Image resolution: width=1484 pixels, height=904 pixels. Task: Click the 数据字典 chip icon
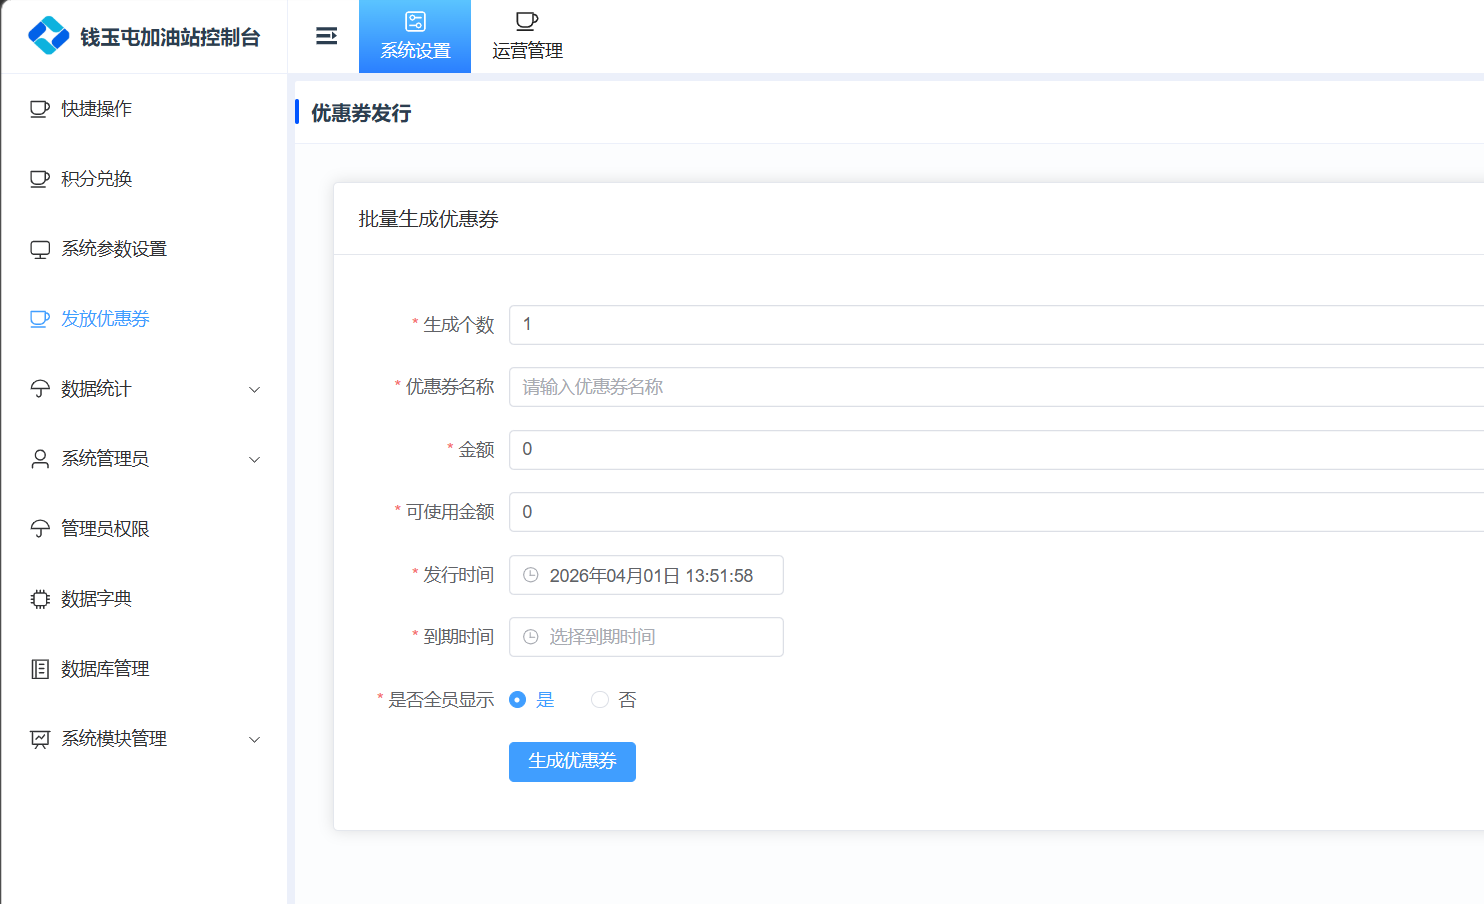(40, 599)
